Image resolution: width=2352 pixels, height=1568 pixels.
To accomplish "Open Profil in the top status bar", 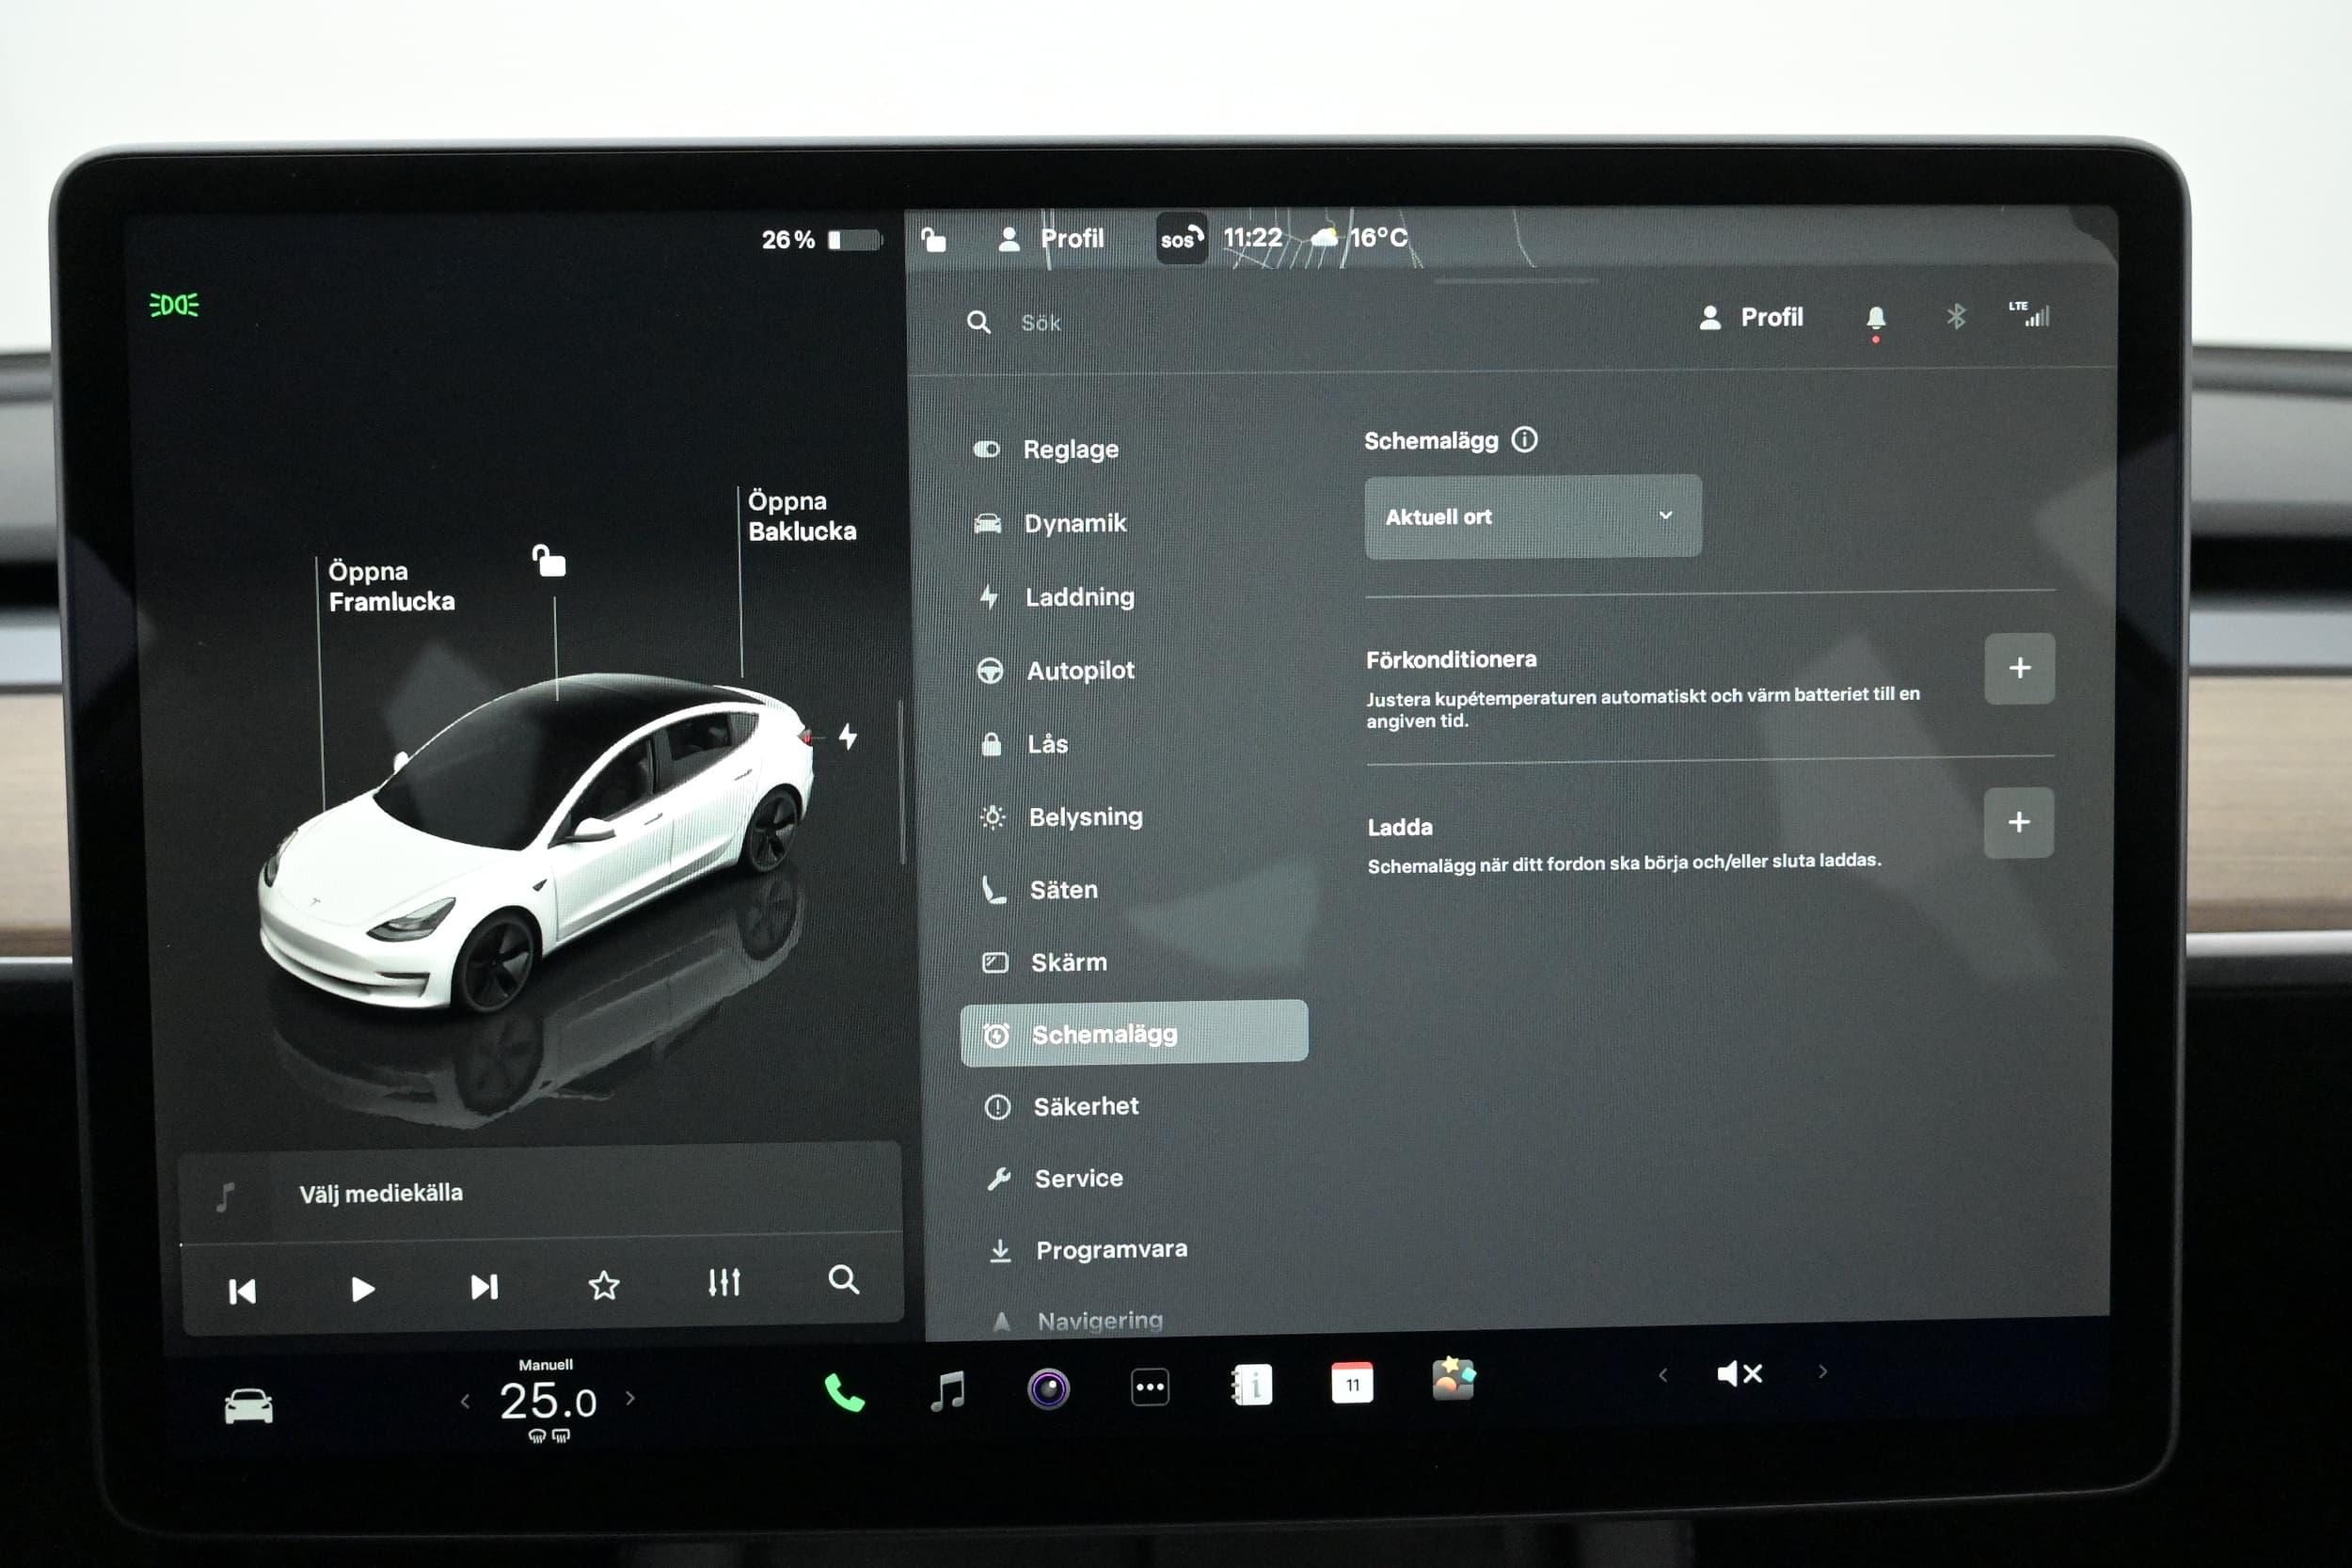I will click(x=1051, y=239).
